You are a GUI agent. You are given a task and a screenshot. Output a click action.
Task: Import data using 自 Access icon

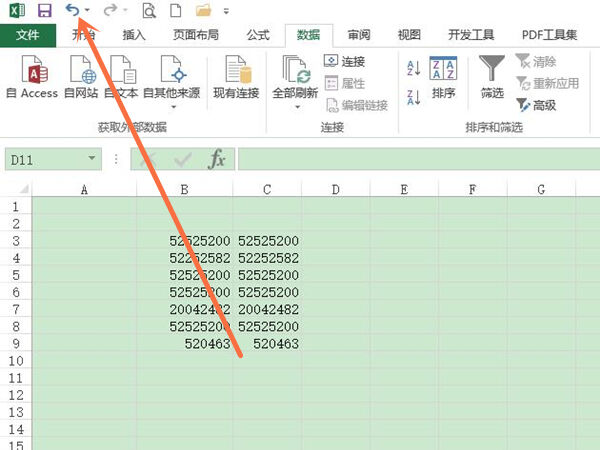(33, 77)
